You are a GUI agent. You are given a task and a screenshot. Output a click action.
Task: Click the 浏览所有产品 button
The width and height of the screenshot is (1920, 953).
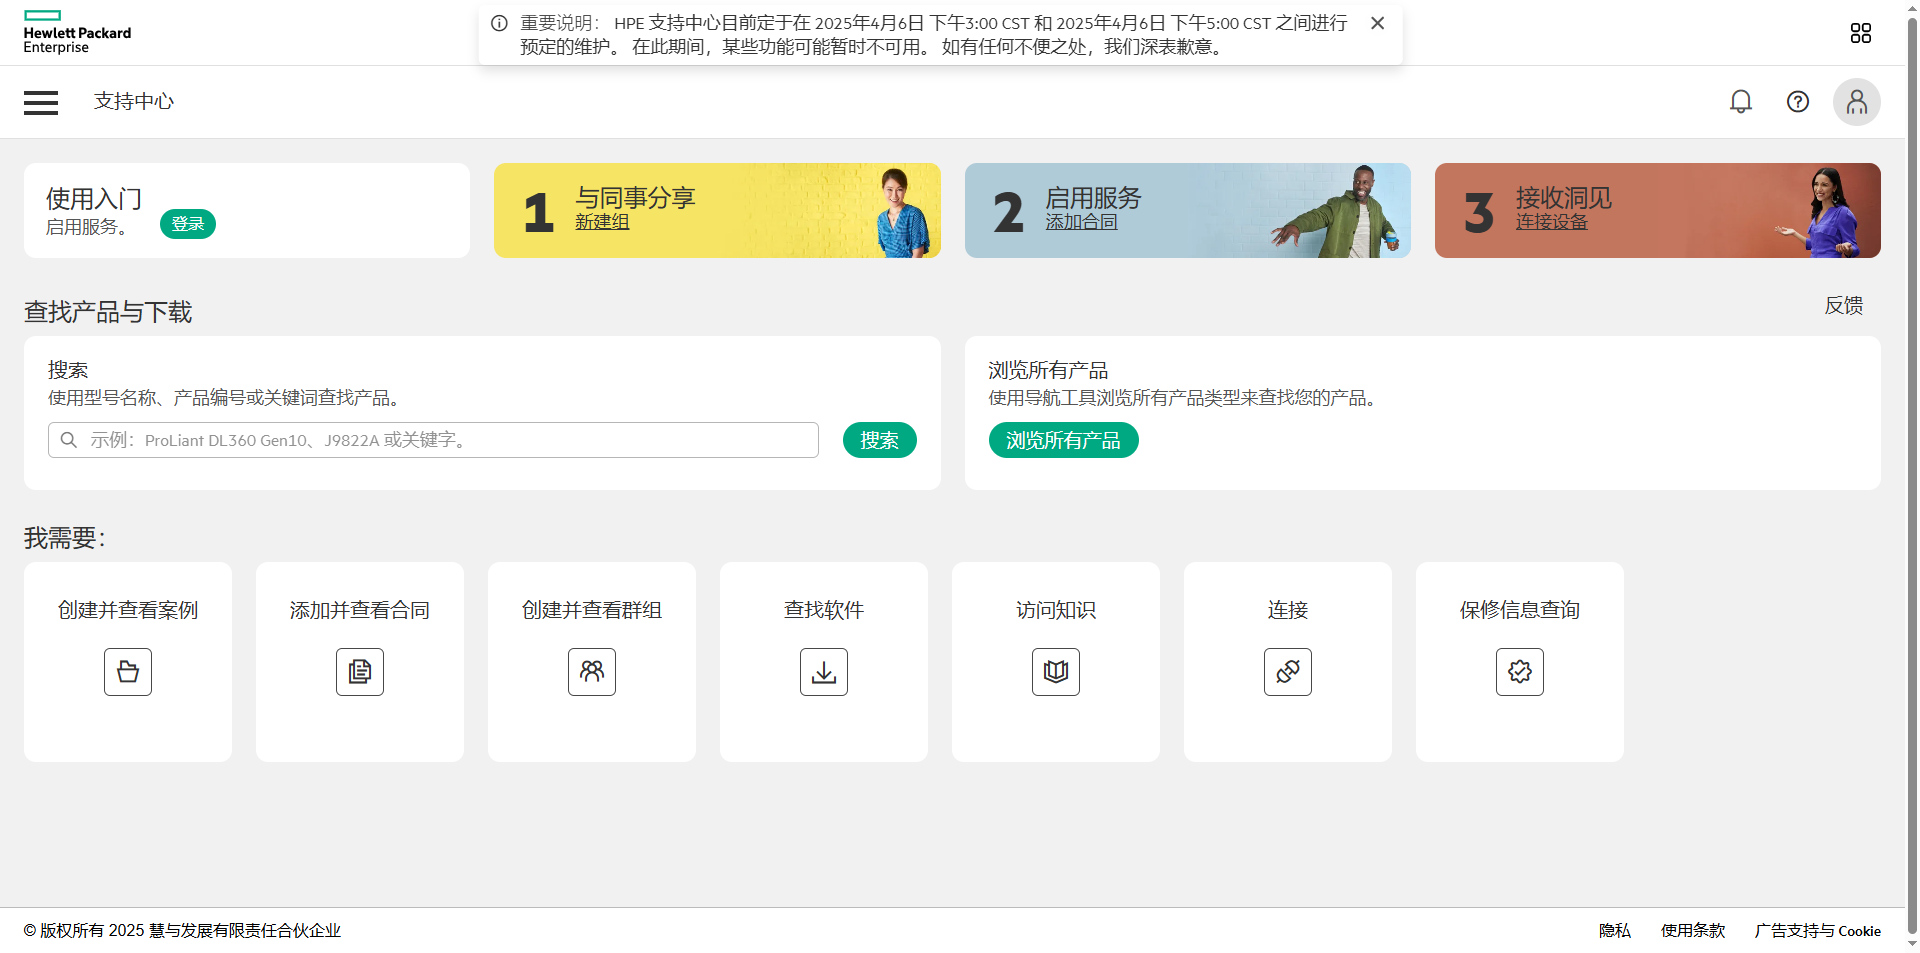[x=1063, y=440]
